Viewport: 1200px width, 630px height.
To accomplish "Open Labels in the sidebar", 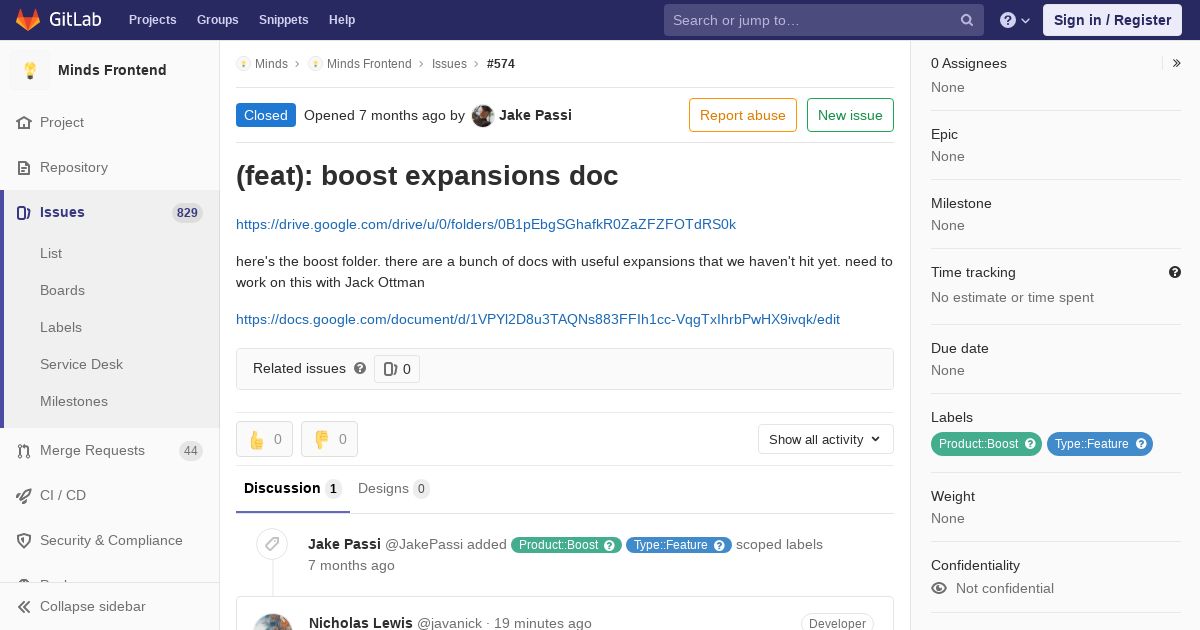I will coord(61,327).
